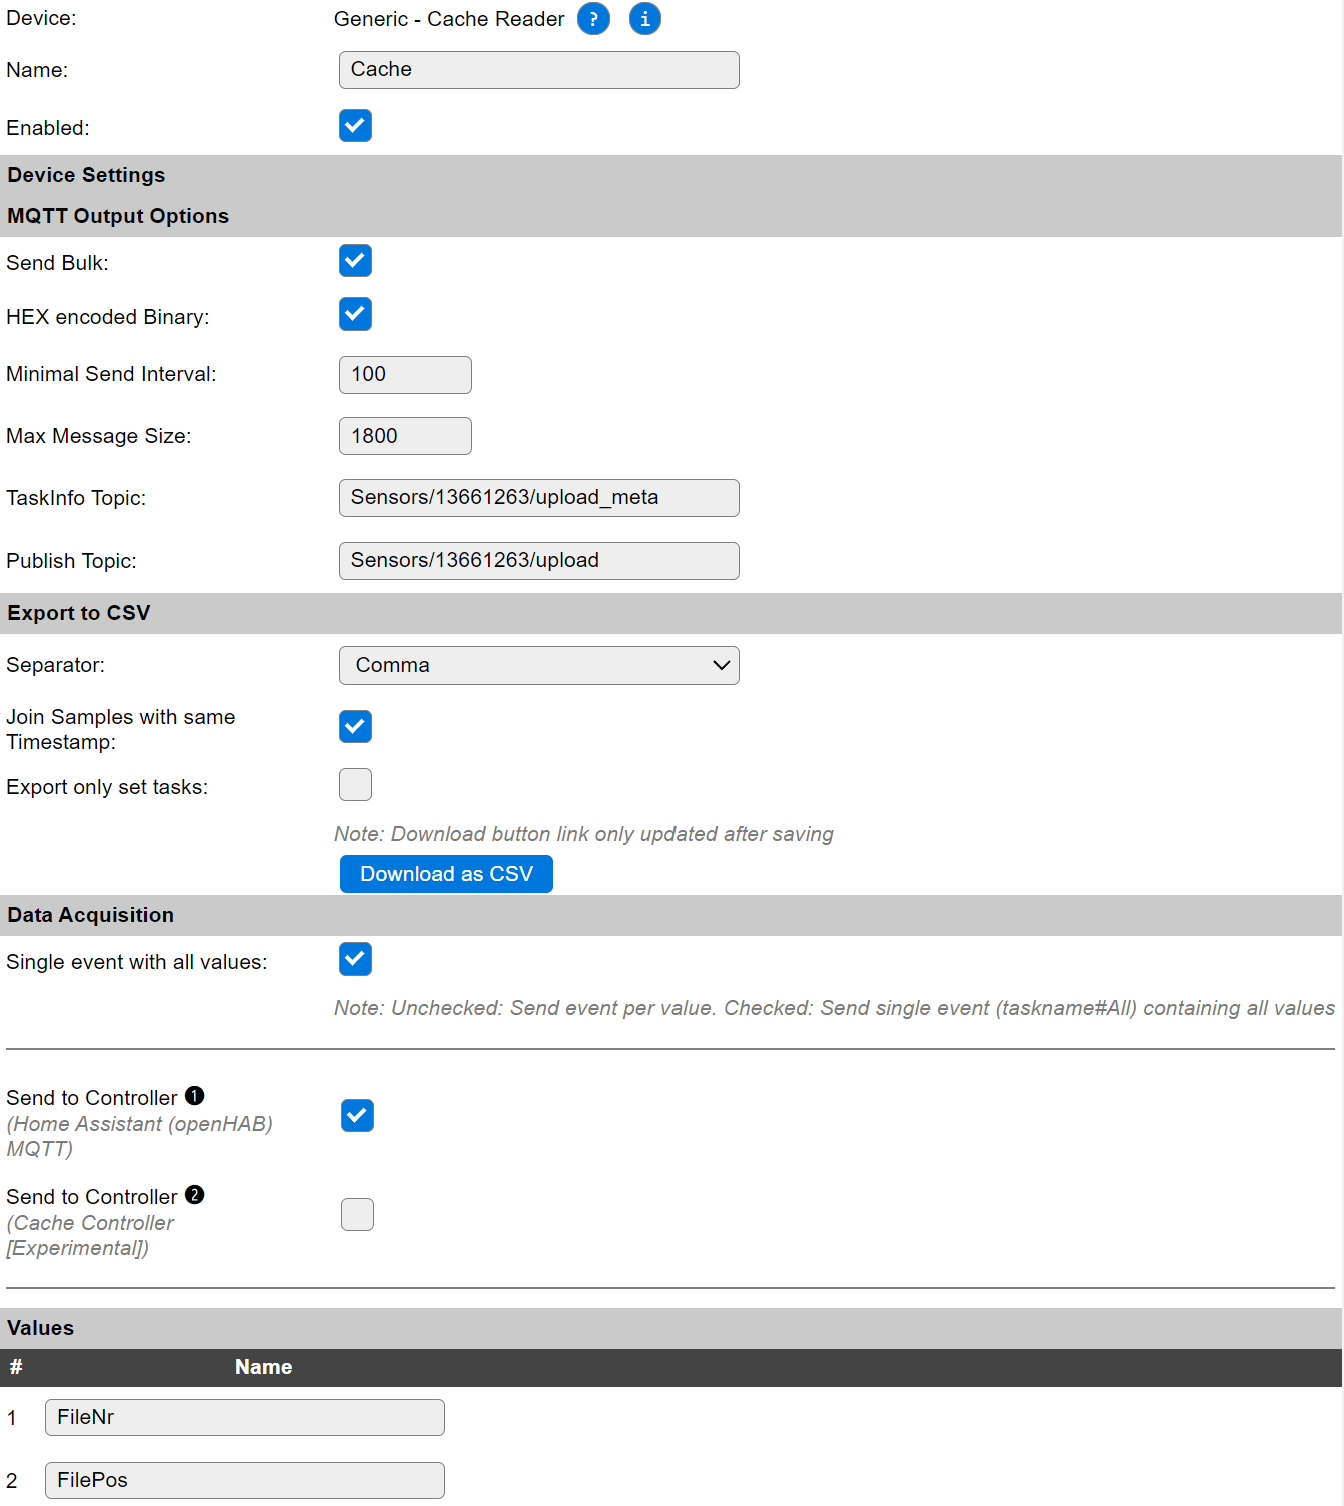
Task: Click the controller number 2 badge
Action: click(195, 1195)
